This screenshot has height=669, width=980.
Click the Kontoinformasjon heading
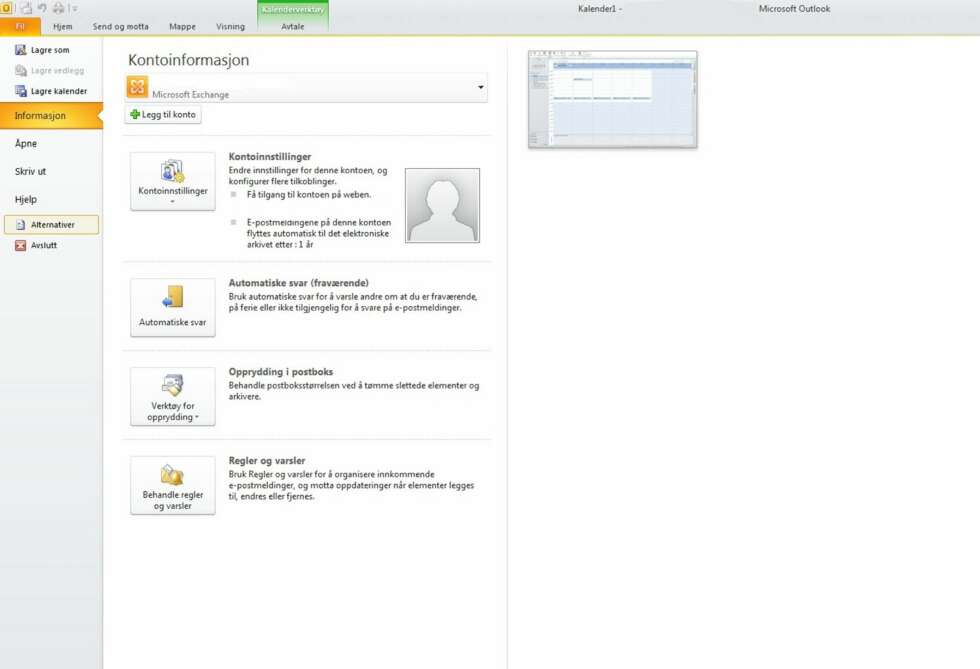pos(189,60)
